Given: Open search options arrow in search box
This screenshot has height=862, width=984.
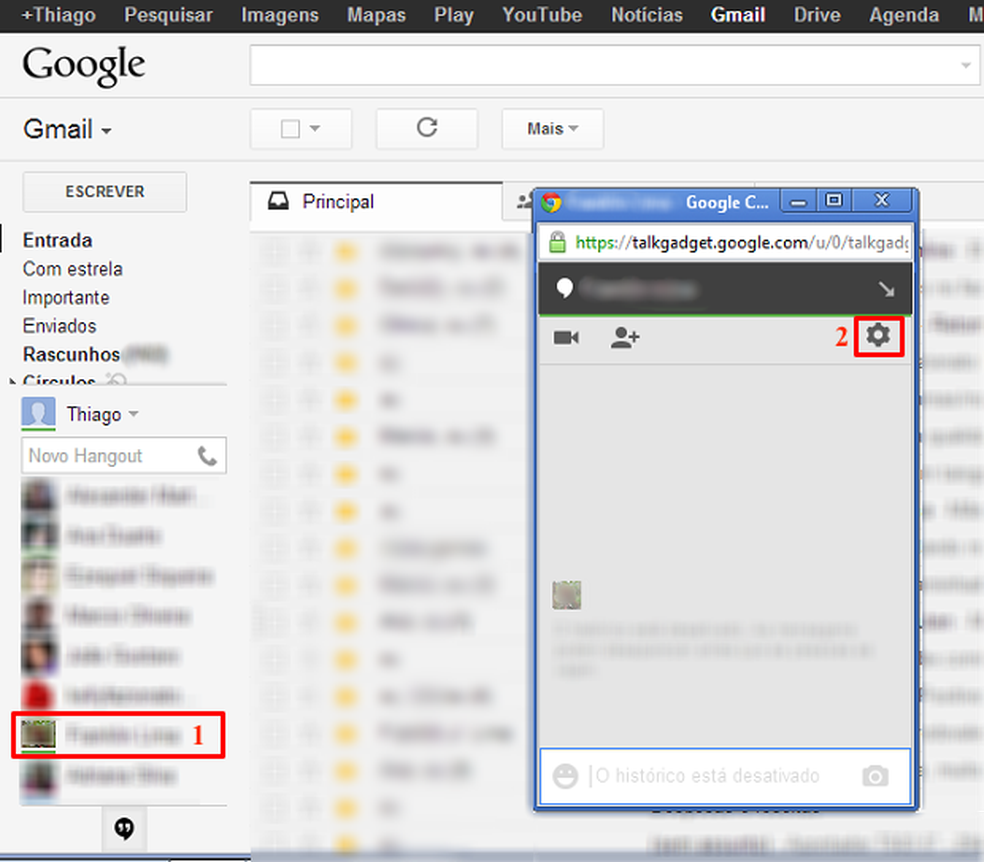Looking at the screenshot, I should pyautogui.click(x=966, y=65).
